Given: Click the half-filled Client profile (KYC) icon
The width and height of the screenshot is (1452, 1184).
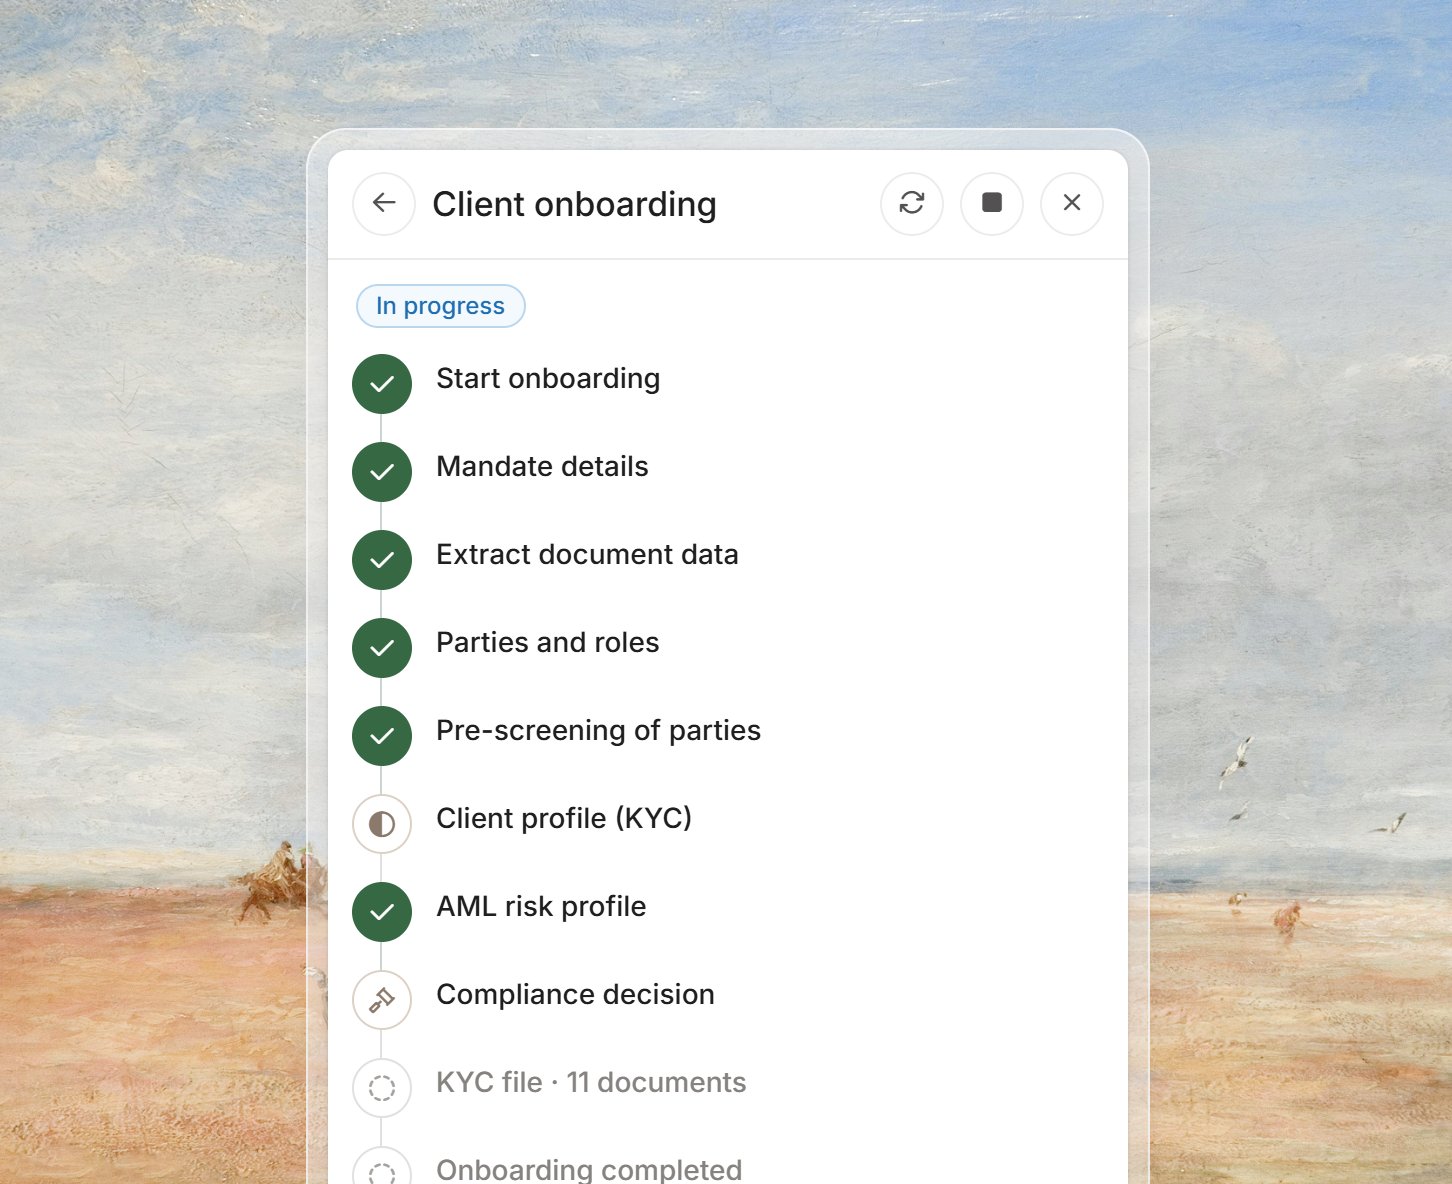Looking at the screenshot, I should pos(382,824).
